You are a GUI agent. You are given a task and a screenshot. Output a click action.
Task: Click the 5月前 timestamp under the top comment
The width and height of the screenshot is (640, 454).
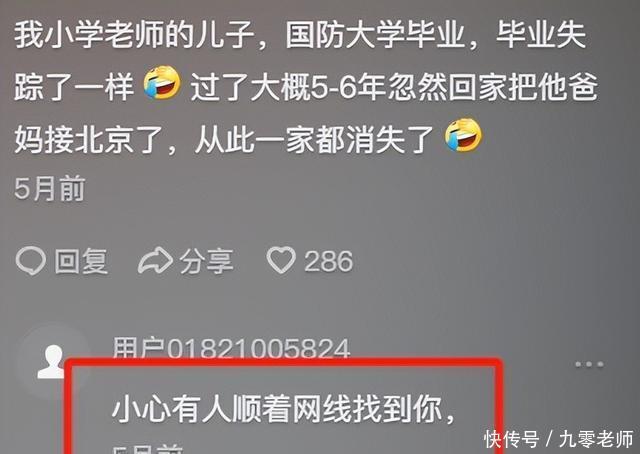(x=50, y=189)
